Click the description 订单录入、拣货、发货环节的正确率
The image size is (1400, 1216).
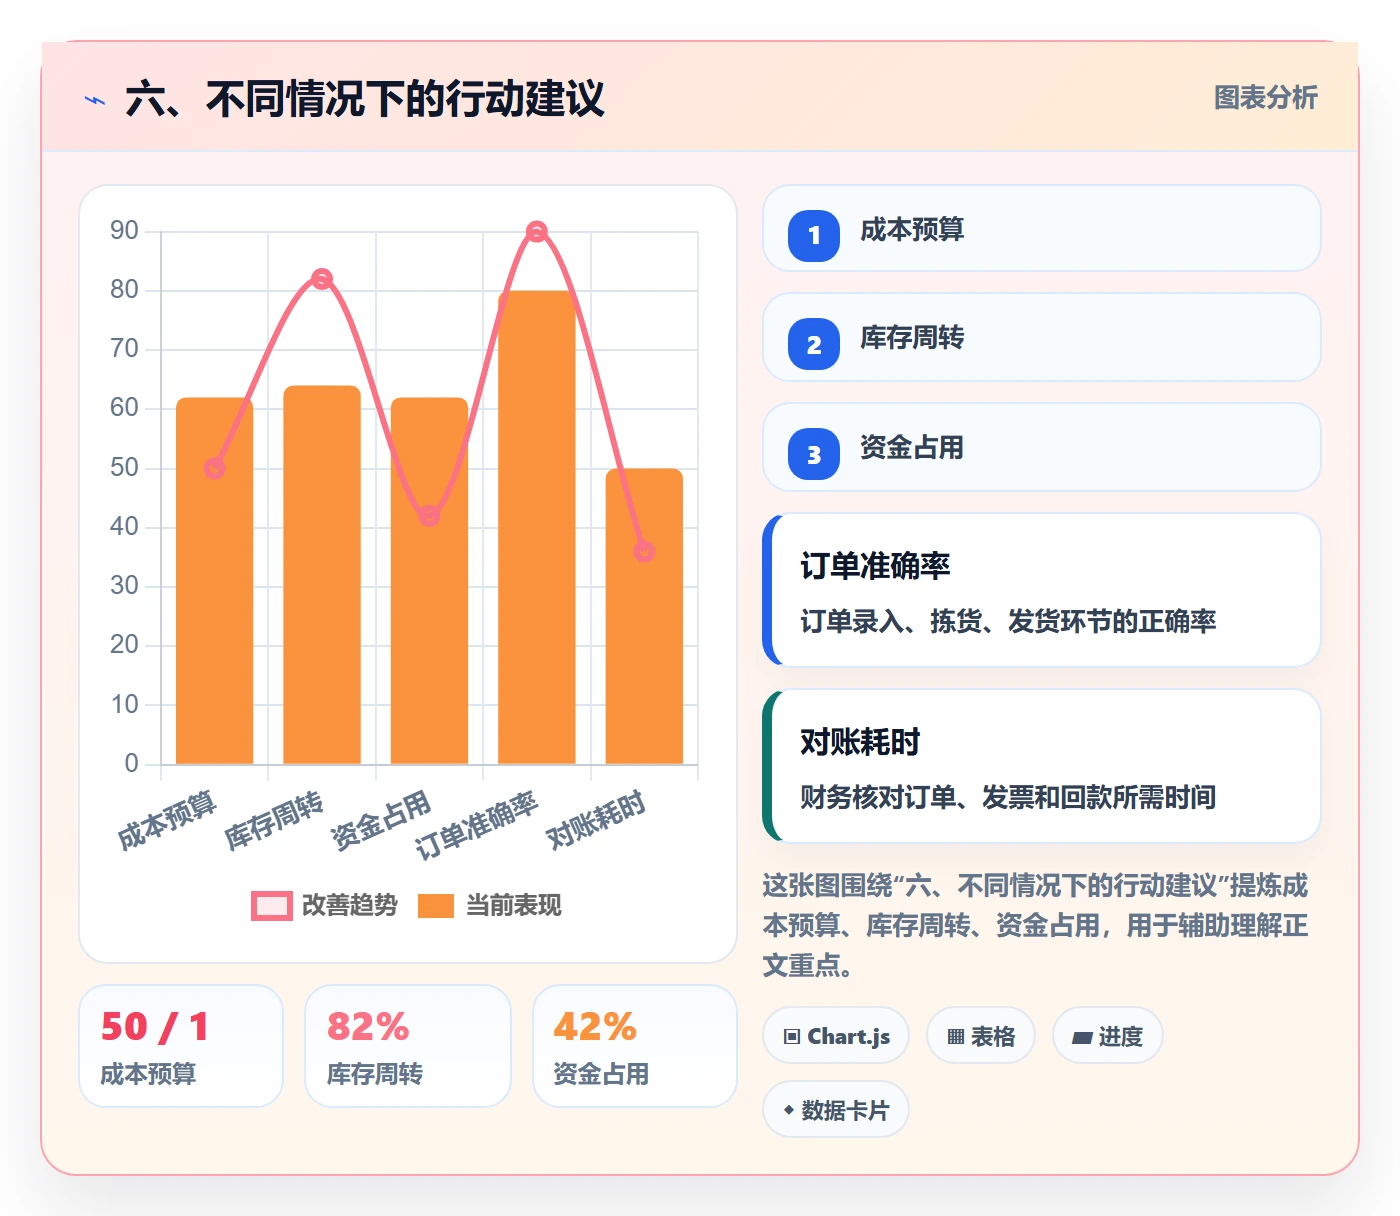pyautogui.click(x=1008, y=622)
